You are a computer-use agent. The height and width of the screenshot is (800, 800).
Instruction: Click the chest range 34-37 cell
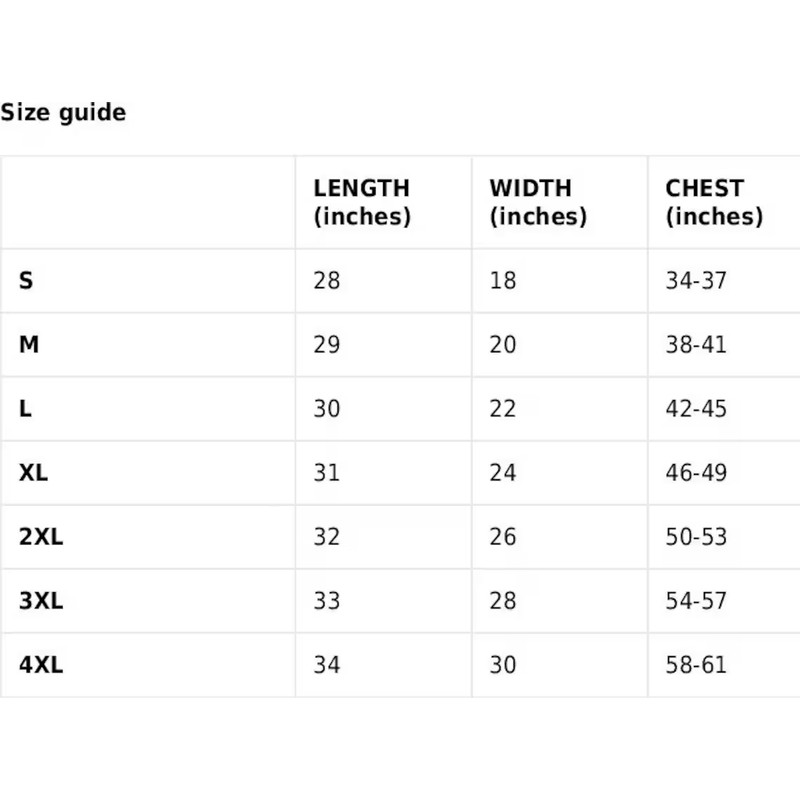click(x=696, y=281)
